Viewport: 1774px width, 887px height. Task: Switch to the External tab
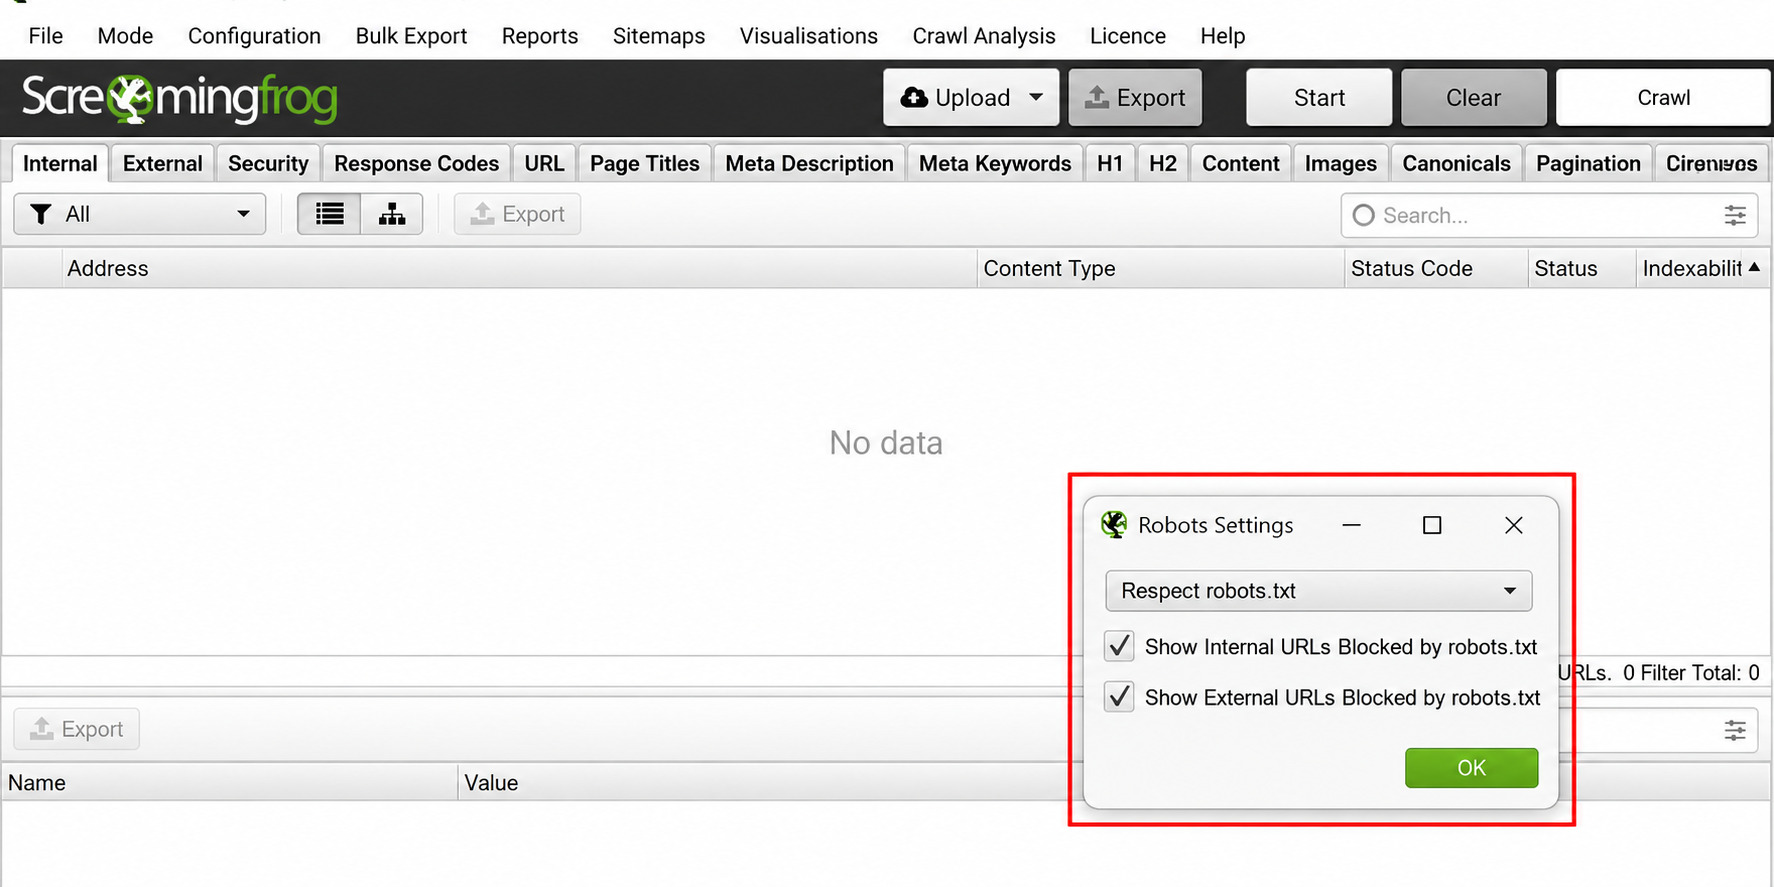pyautogui.click(x=163, y=164)
